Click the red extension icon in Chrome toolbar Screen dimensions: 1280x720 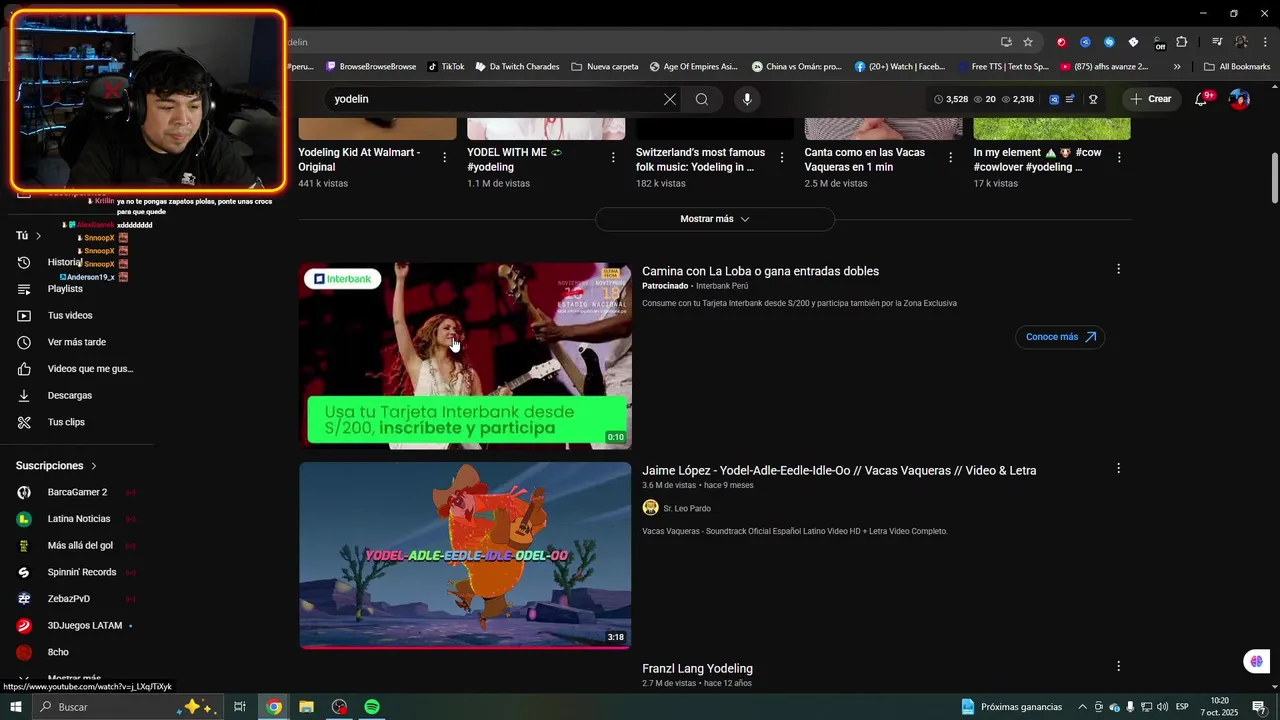[1061, 42]
